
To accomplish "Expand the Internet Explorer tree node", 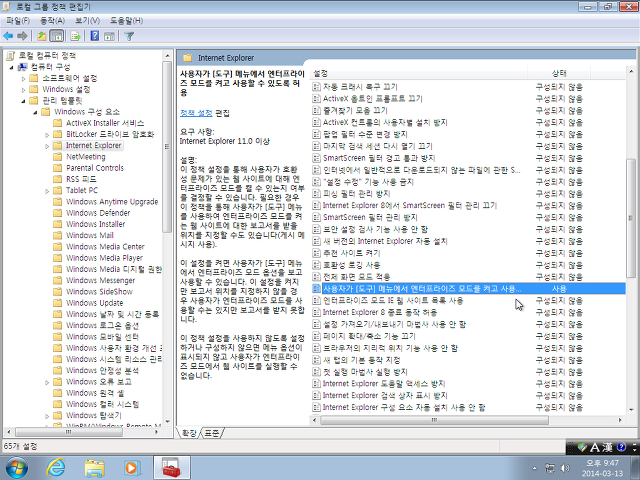I will pyautogui.click(x=47, y=146).
